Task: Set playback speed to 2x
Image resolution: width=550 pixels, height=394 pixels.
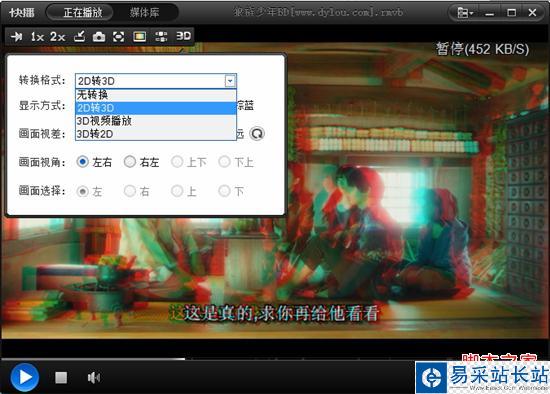Action: tap(58, 36)
